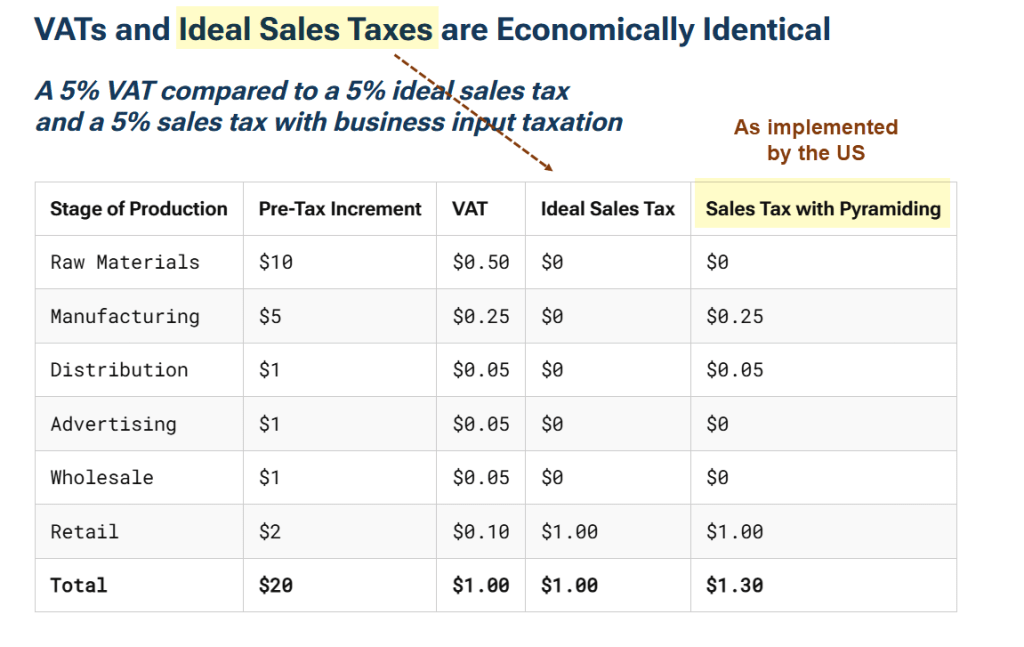Click the $0.10 Retail VAT cell
The width and height of the screenshot is (1024, 647).
tap(481, 532)
